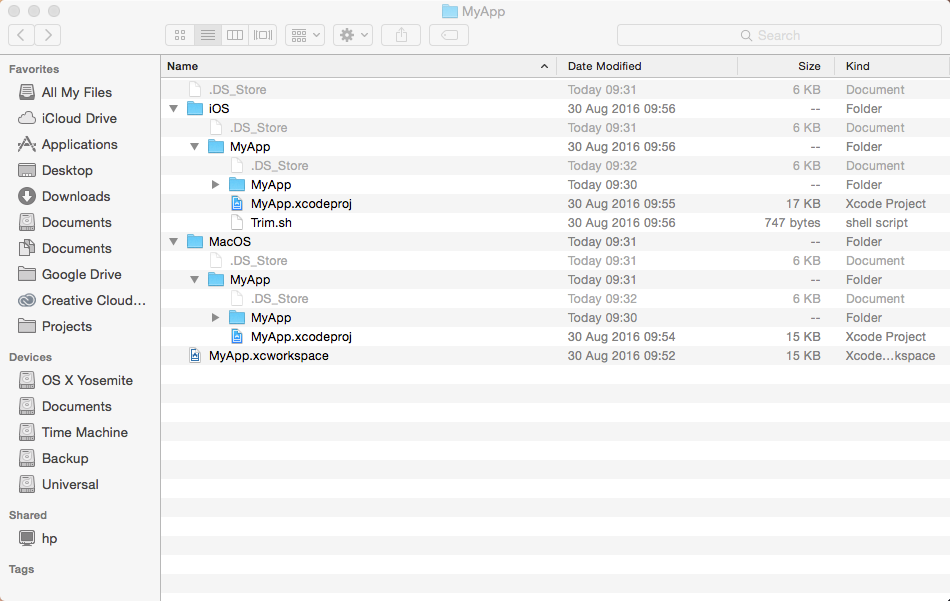Image resolution: width=950 pixels, height=601 pixels.
Task: Expand the inner MyApp folder under MacOS
Action: (215, 317)
